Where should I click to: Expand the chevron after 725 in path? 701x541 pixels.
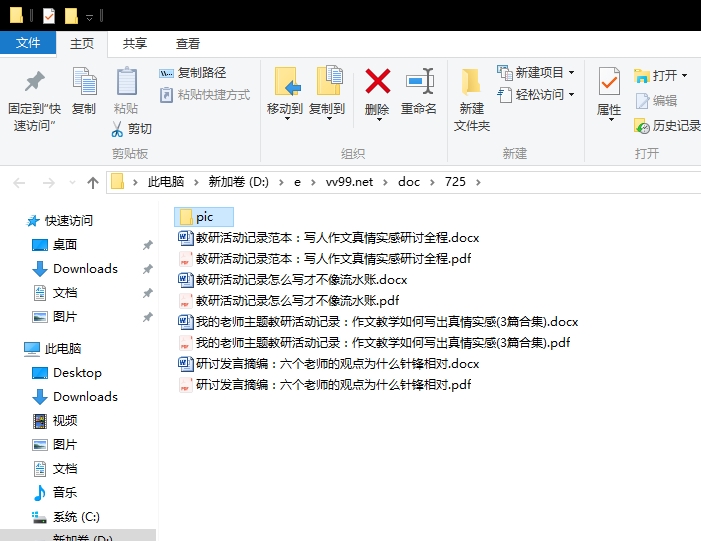pyautogui.click(x=478, y=182)
